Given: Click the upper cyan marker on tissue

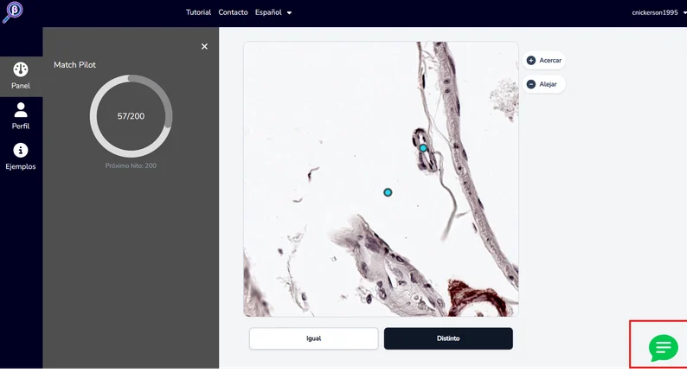Looking at the screenshot, I should (423, 148).
